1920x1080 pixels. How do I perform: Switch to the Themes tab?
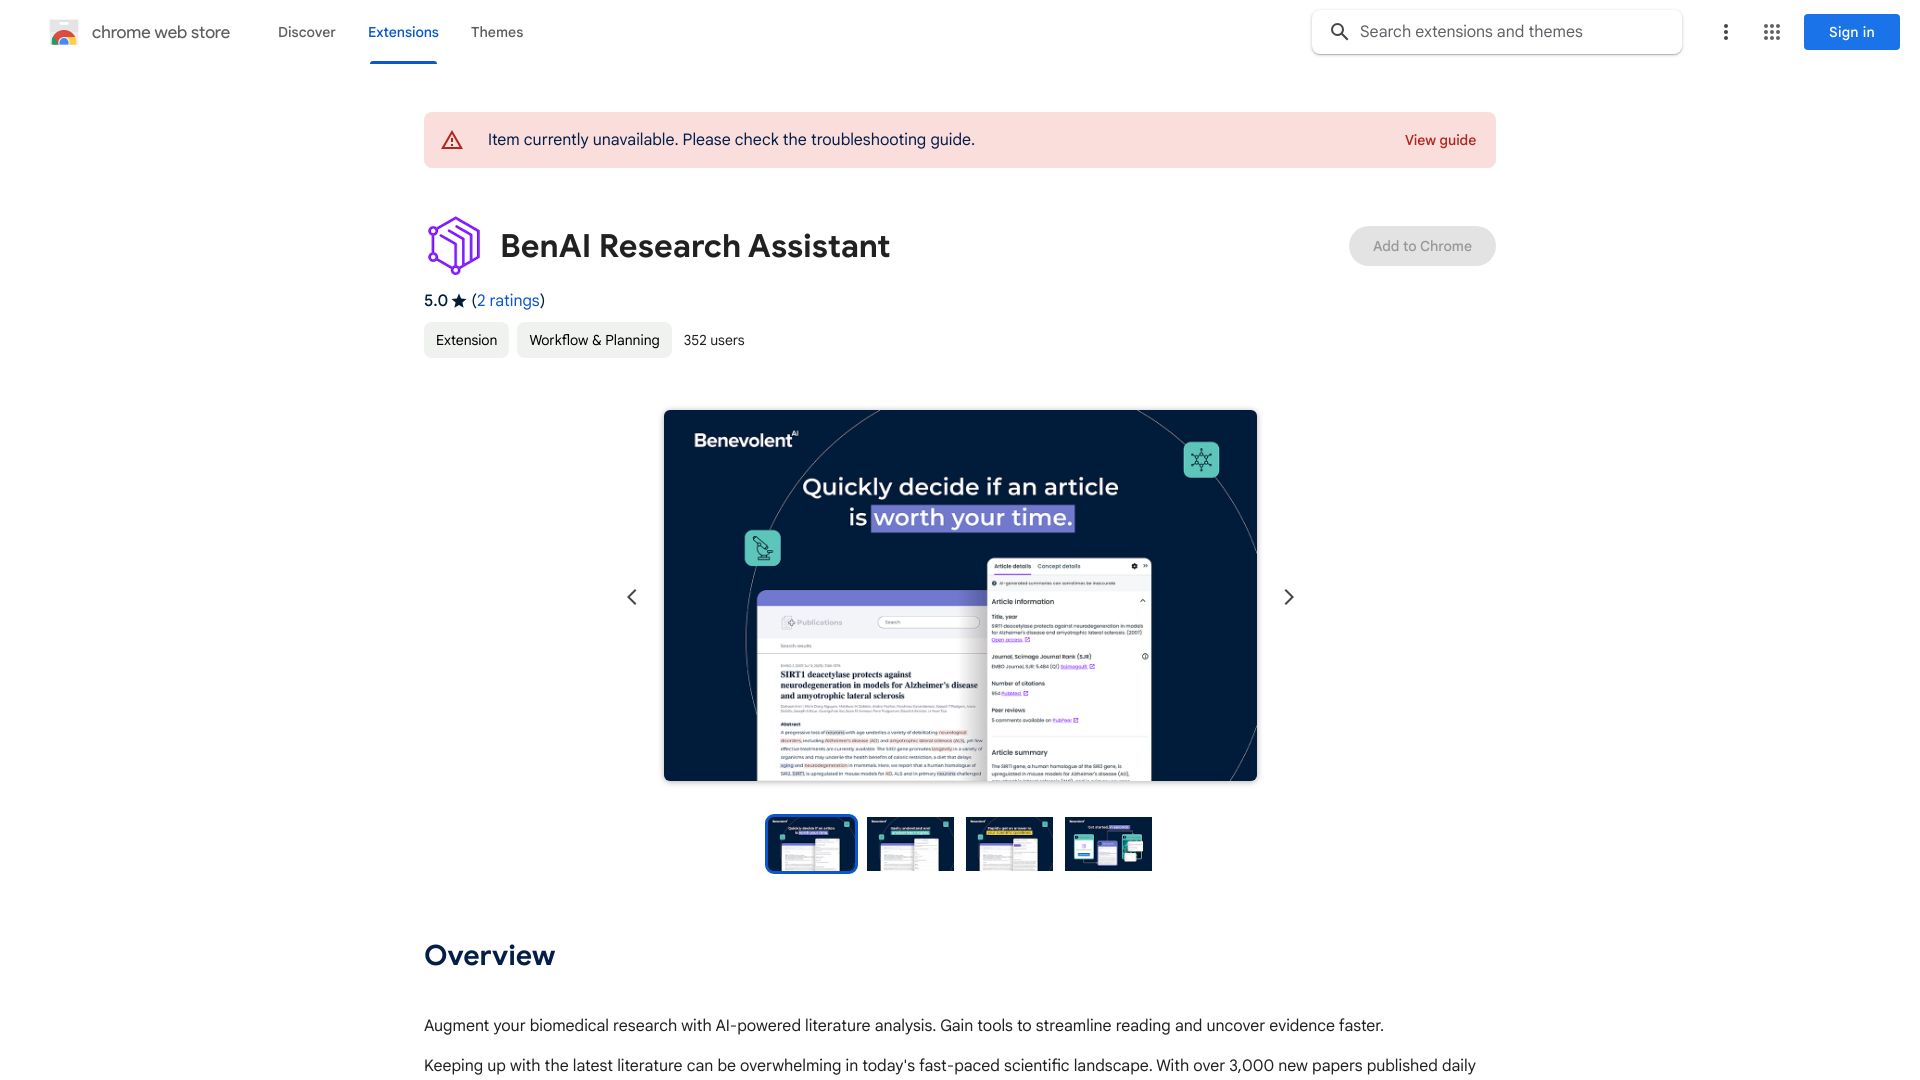coord(497,32)
